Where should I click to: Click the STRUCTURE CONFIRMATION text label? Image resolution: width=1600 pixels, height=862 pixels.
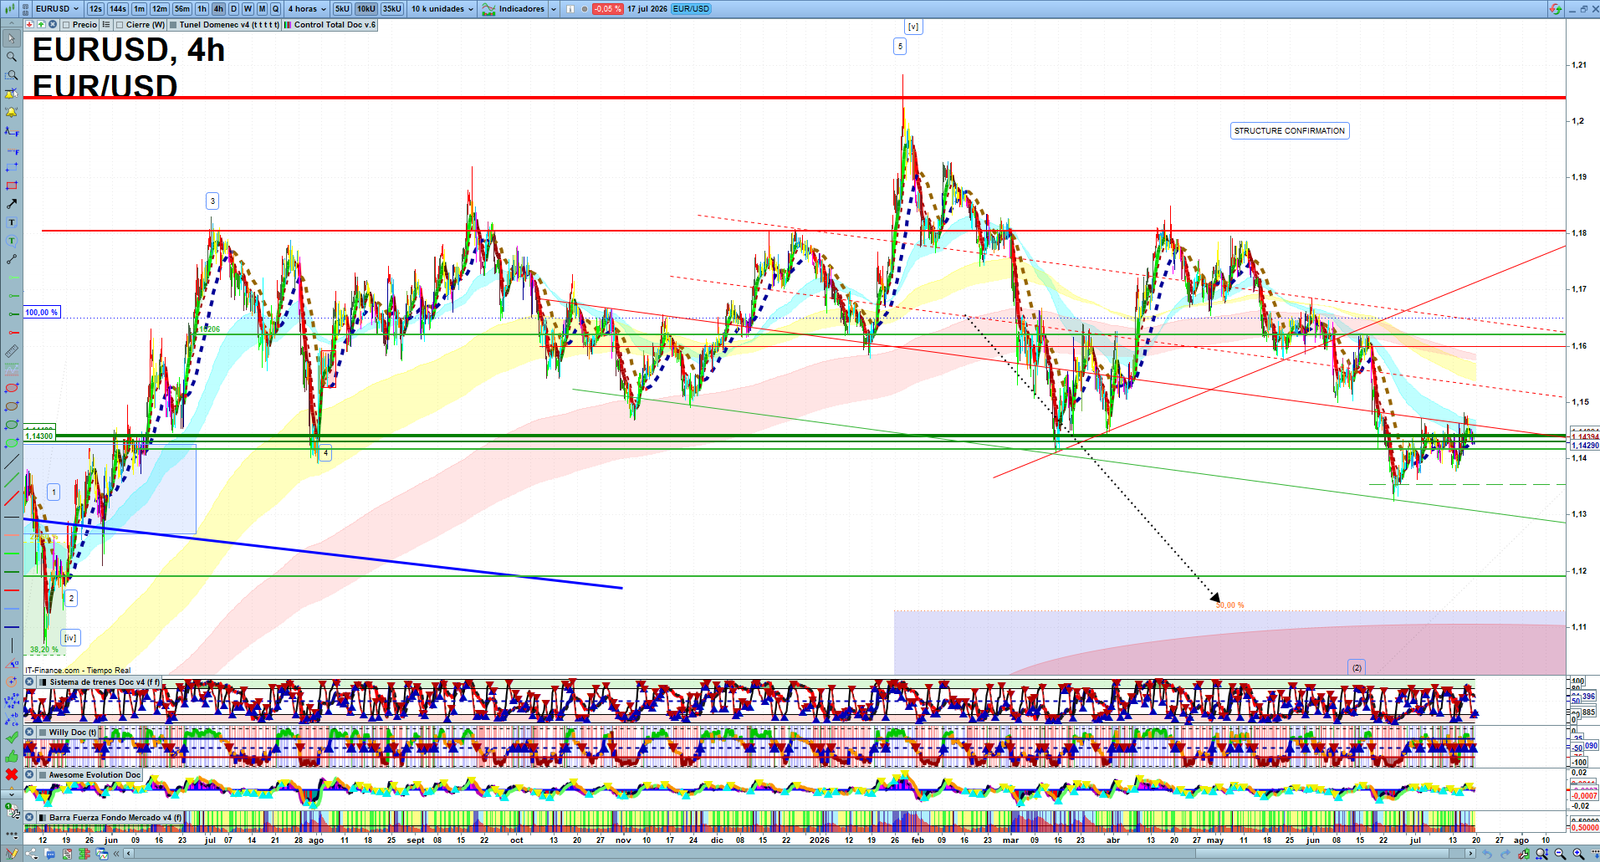[1290, 131]
